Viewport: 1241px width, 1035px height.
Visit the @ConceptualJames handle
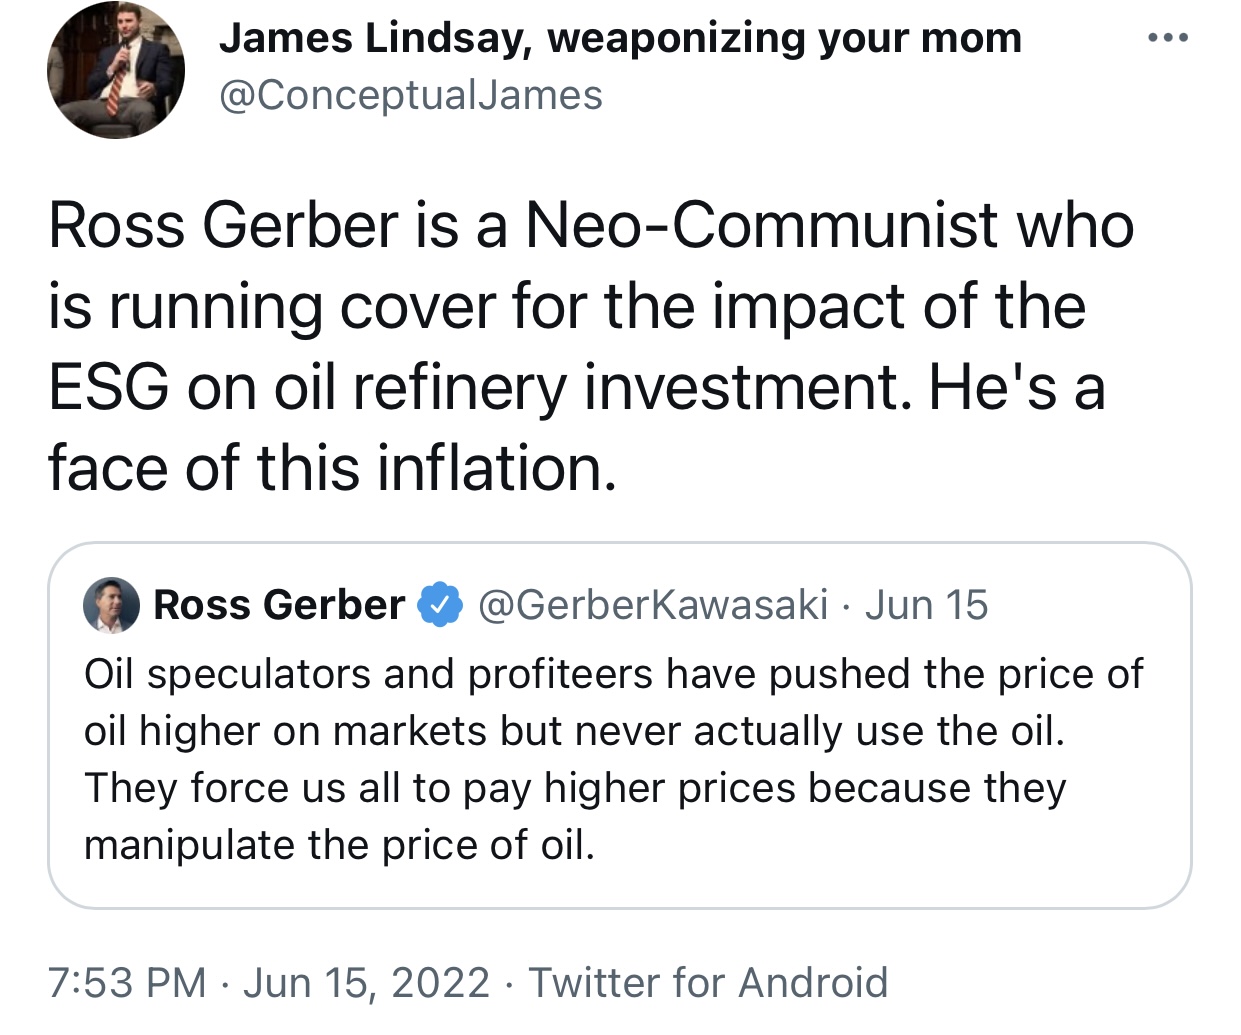[411, 96]
